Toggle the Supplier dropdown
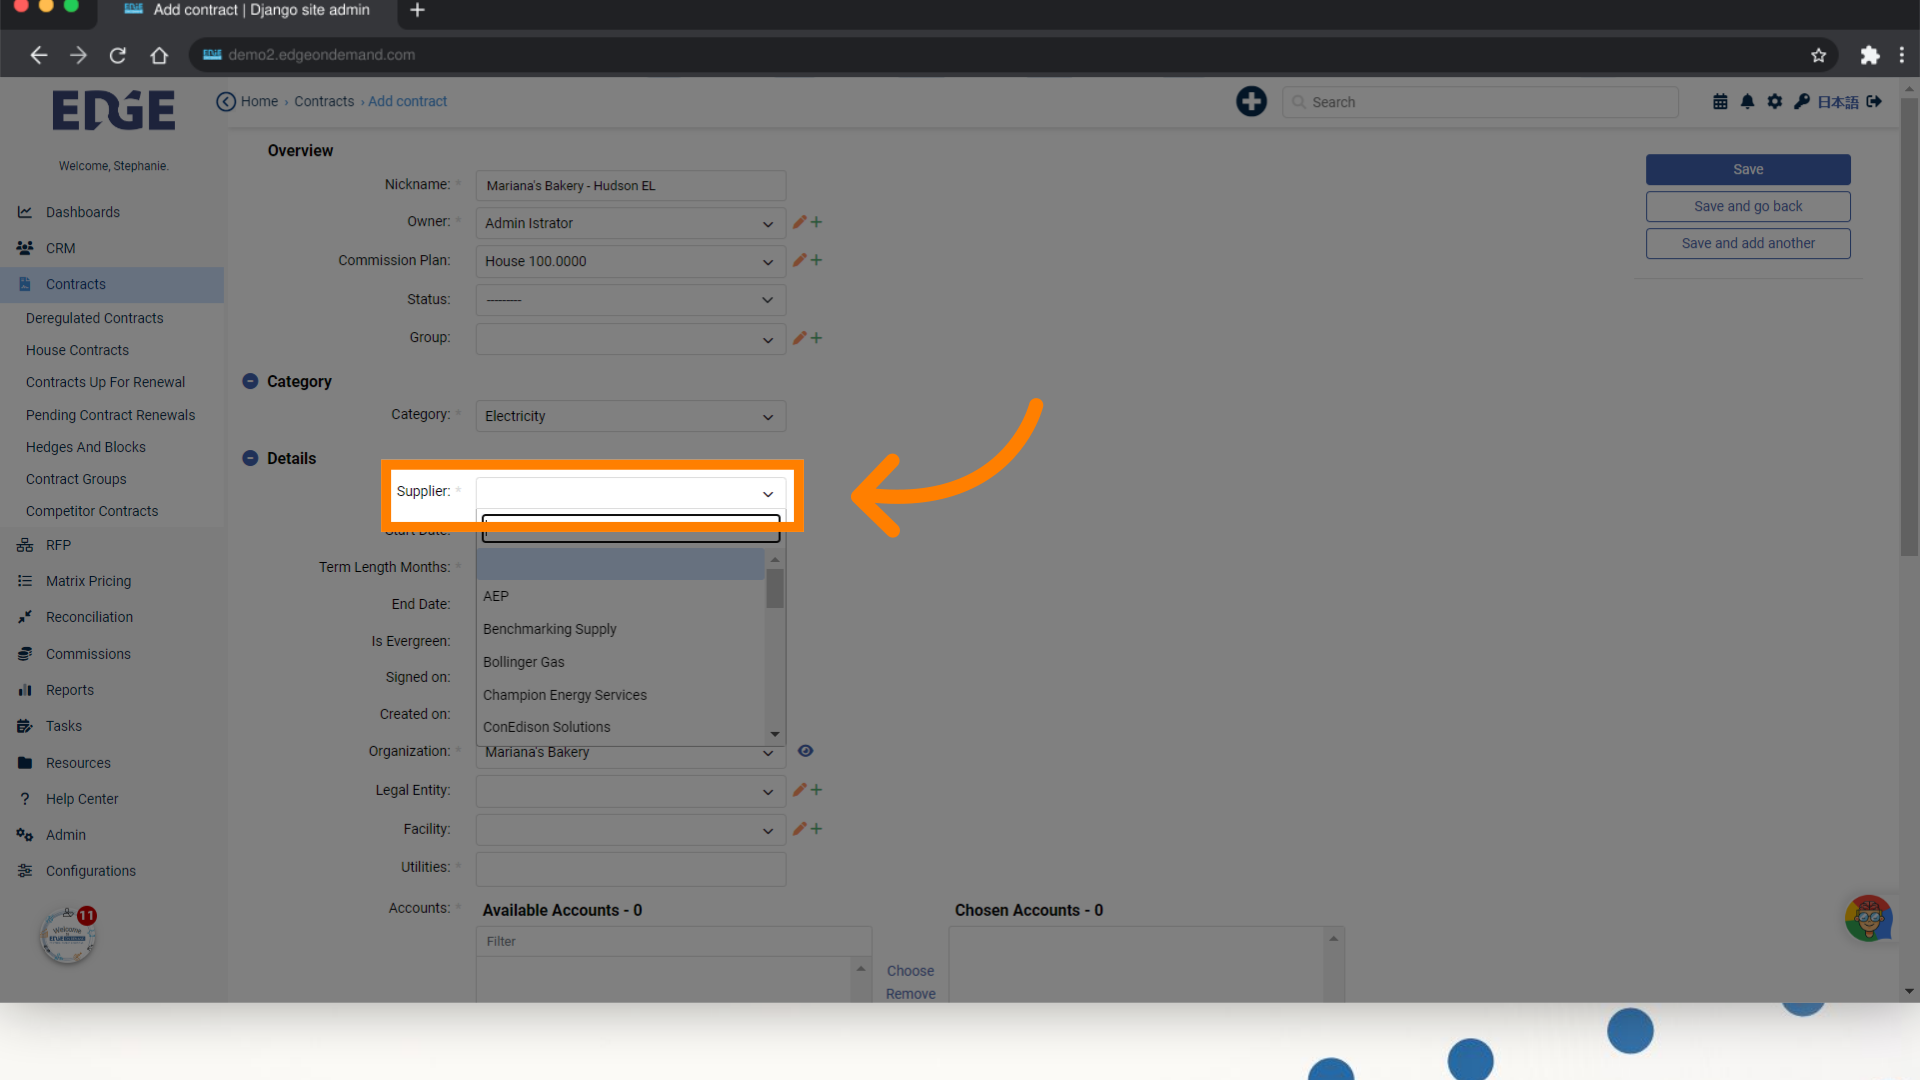 [x=630, y=493]
